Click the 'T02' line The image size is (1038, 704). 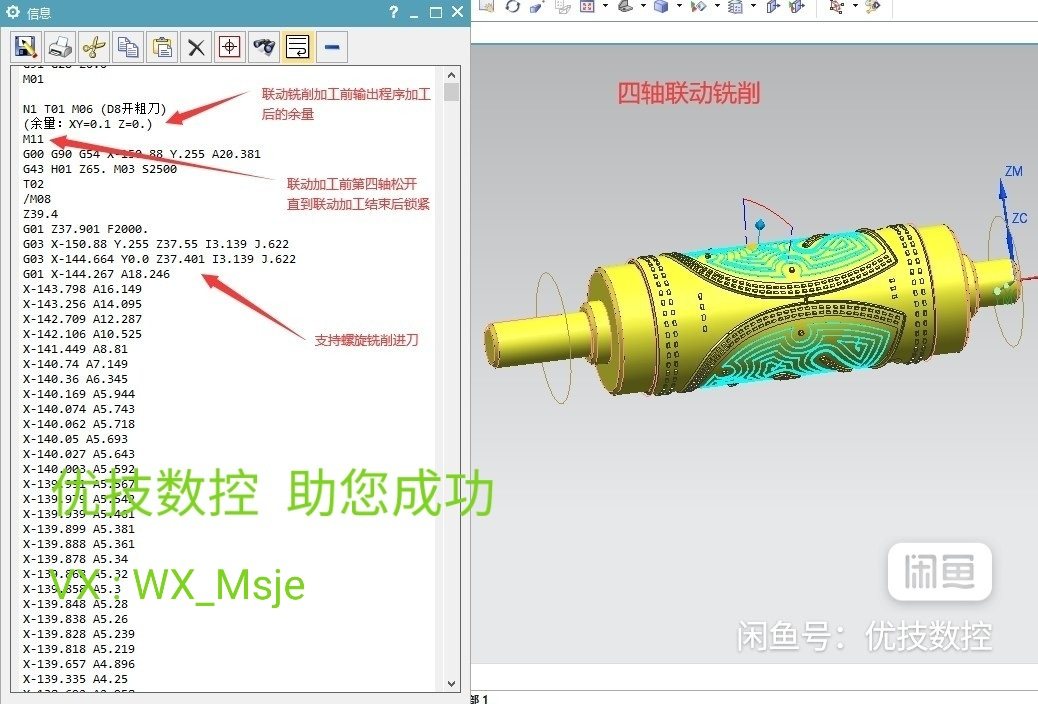(33, 184)
